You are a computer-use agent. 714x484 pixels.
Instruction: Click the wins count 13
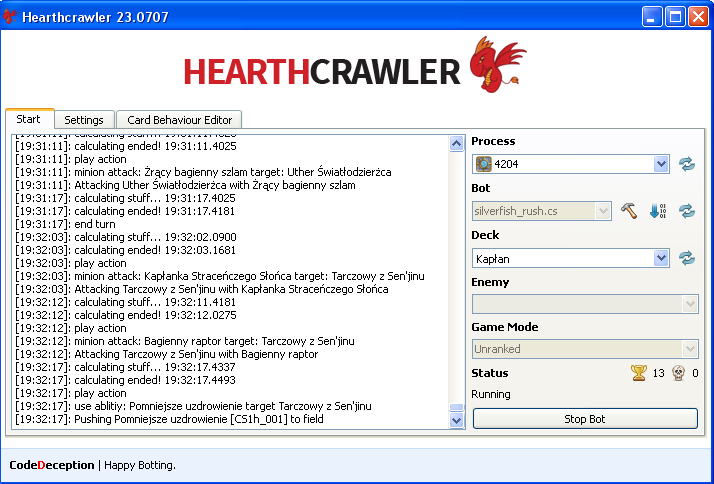click(x=658, y=373)
